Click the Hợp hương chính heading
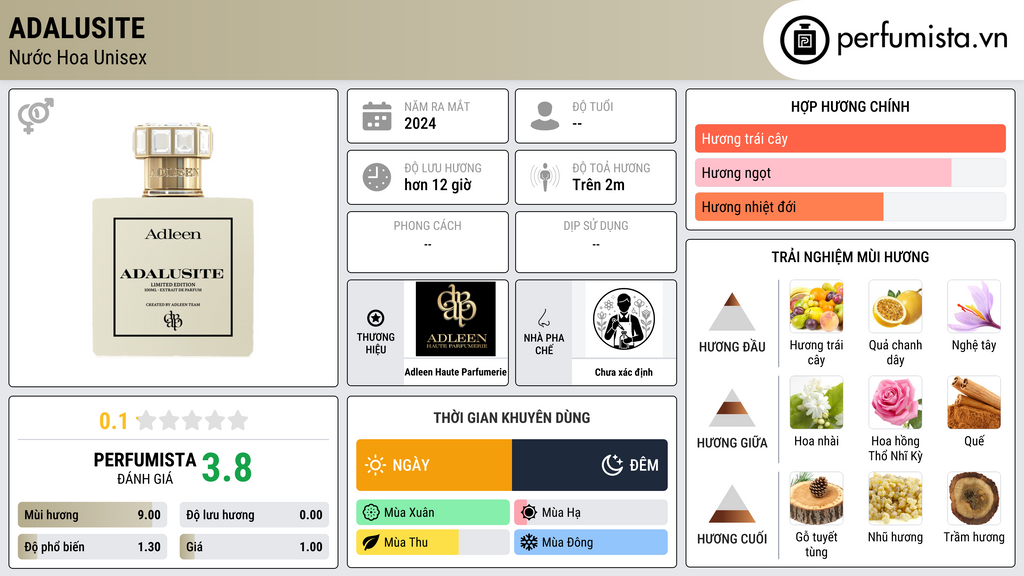1024x576 pixels. 850,106
